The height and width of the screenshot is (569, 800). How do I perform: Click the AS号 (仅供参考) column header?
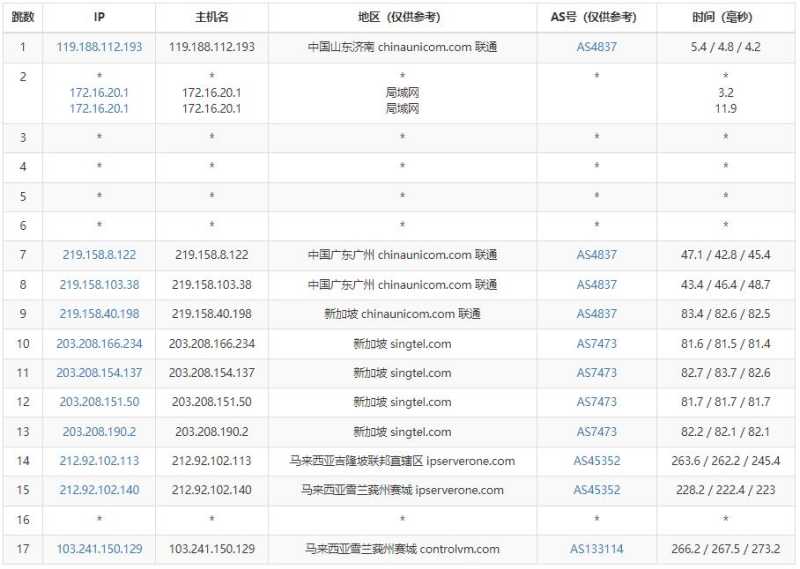pyautogui.click(x=596, y=17)
